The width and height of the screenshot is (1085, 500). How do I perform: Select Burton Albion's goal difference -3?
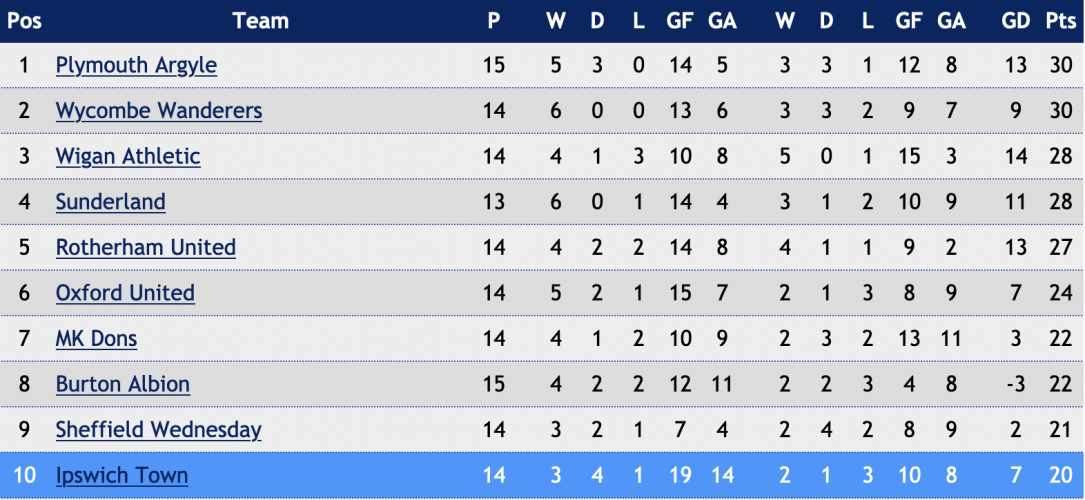[x=1016, y=385]
